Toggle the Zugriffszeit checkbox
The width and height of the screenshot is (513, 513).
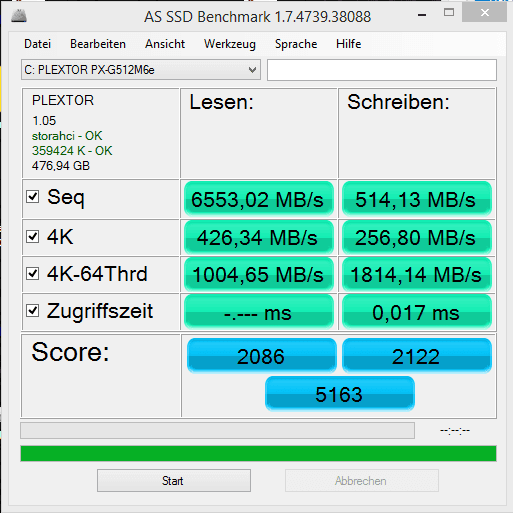click(33, 311)
